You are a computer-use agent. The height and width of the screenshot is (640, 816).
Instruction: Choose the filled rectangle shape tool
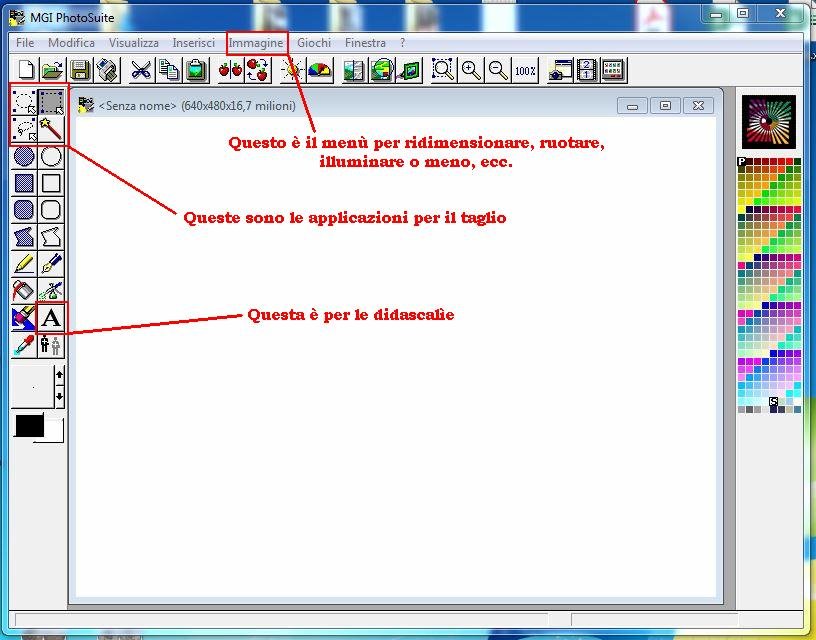pyautogui.click(x=24, y=183)
